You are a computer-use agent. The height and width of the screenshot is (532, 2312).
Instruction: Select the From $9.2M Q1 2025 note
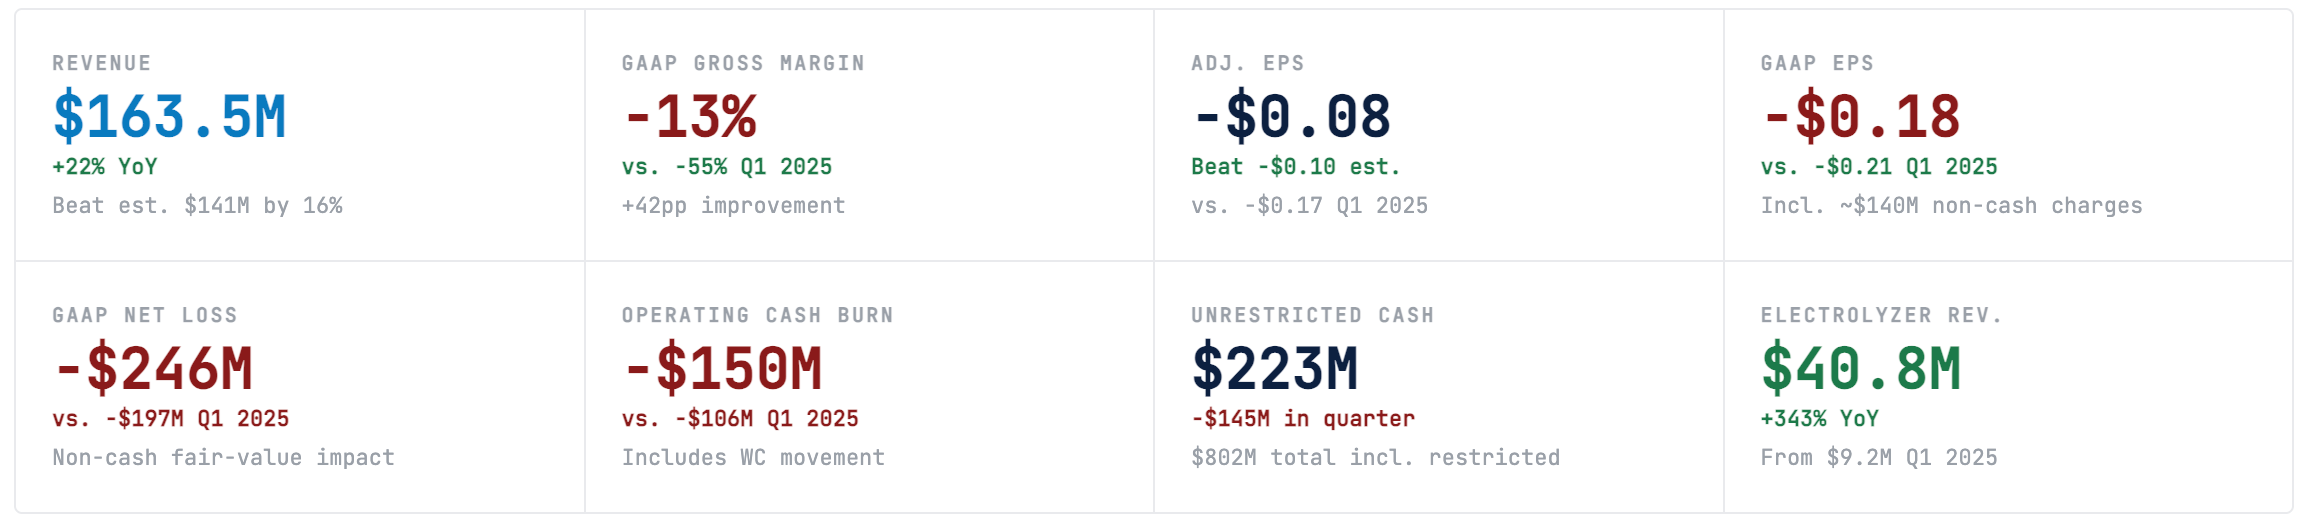click(x=1880, y=457)
